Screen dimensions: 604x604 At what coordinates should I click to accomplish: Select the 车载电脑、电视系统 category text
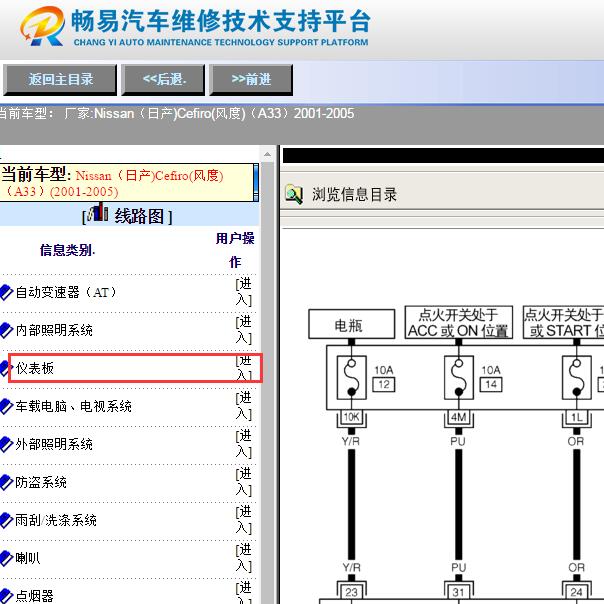point(74,406)
